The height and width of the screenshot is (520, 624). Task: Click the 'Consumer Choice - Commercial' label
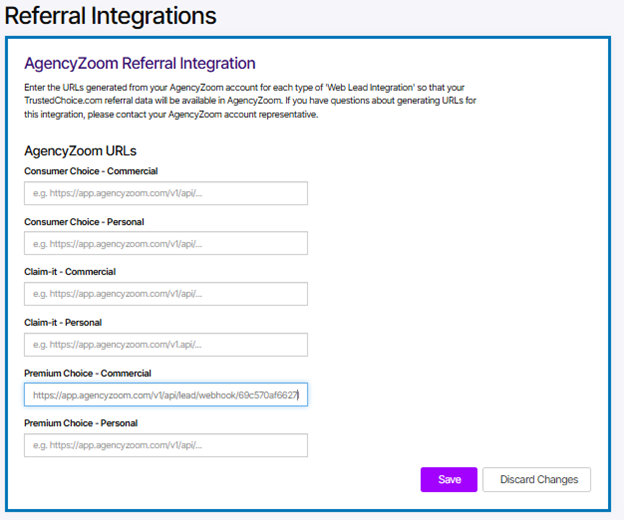pyautogui.click(x=91, y=171)
